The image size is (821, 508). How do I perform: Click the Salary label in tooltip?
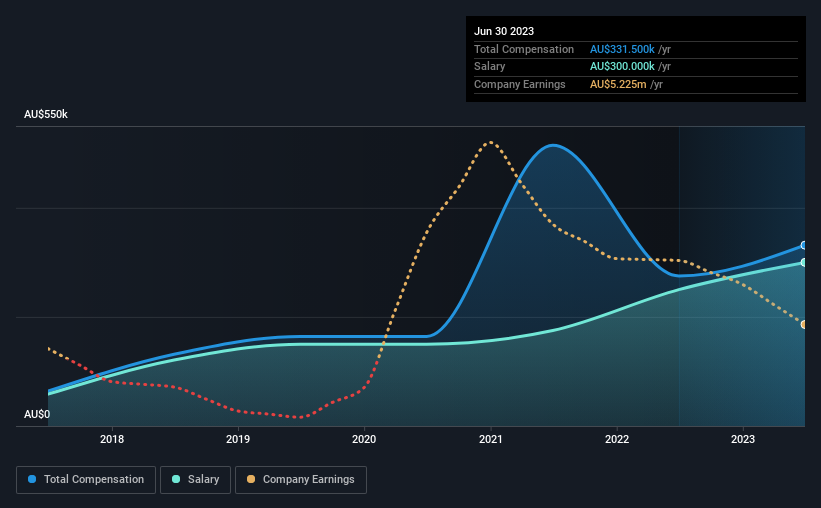click(x=490, y=67)
